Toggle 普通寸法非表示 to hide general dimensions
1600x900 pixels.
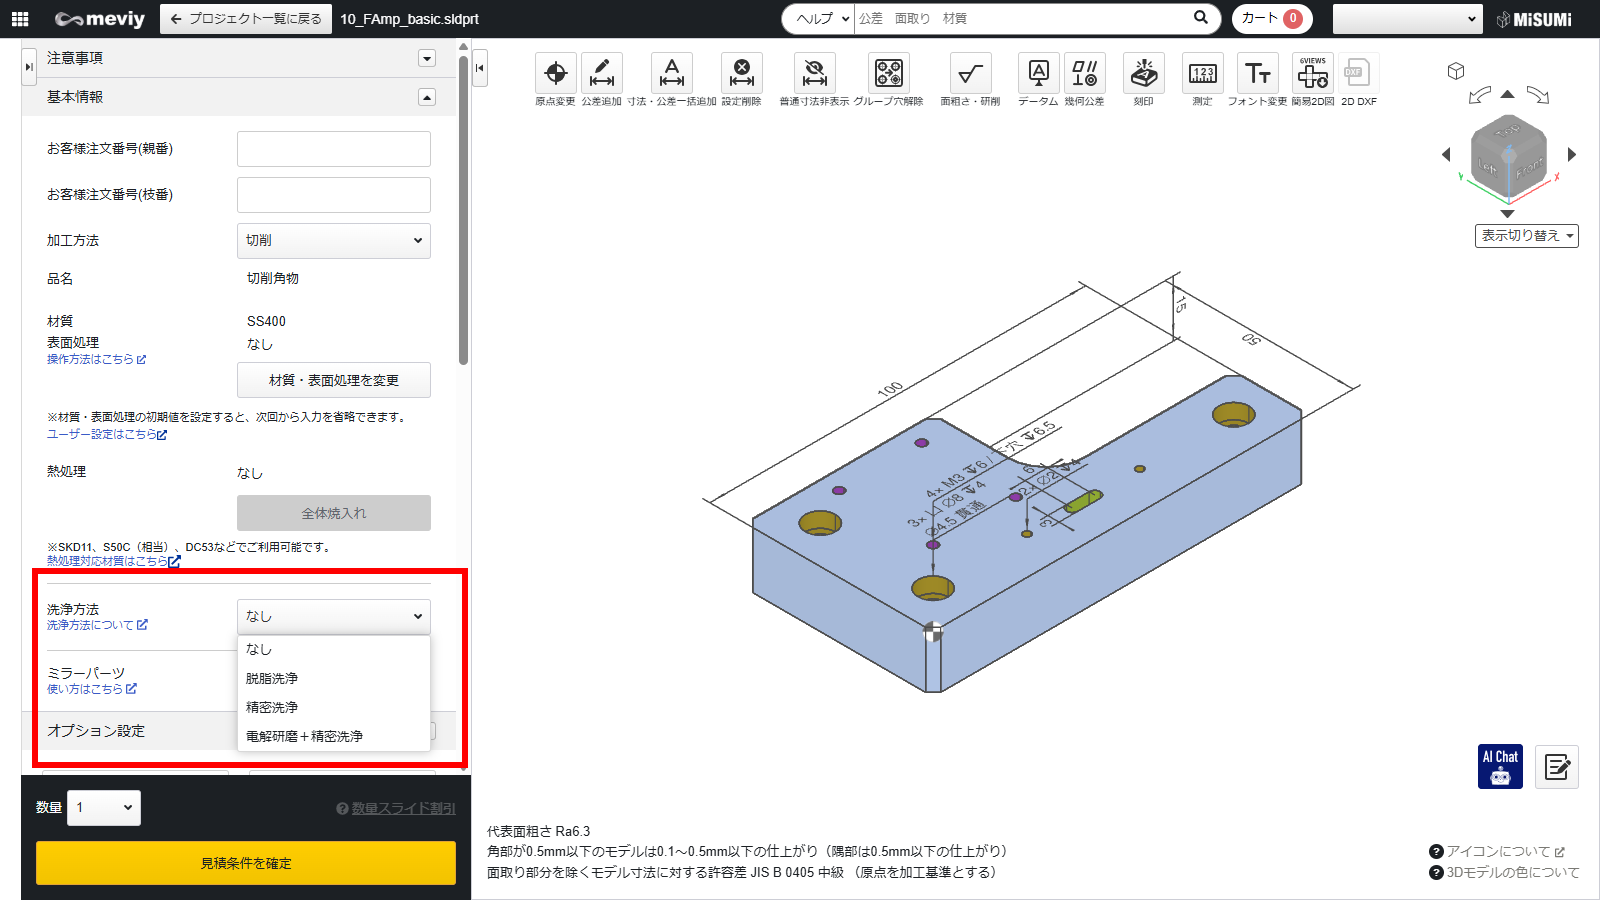(814, 74)
